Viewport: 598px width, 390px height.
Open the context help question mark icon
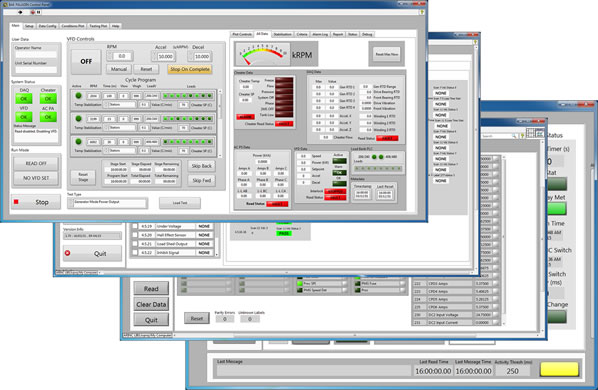pos(422,12)
